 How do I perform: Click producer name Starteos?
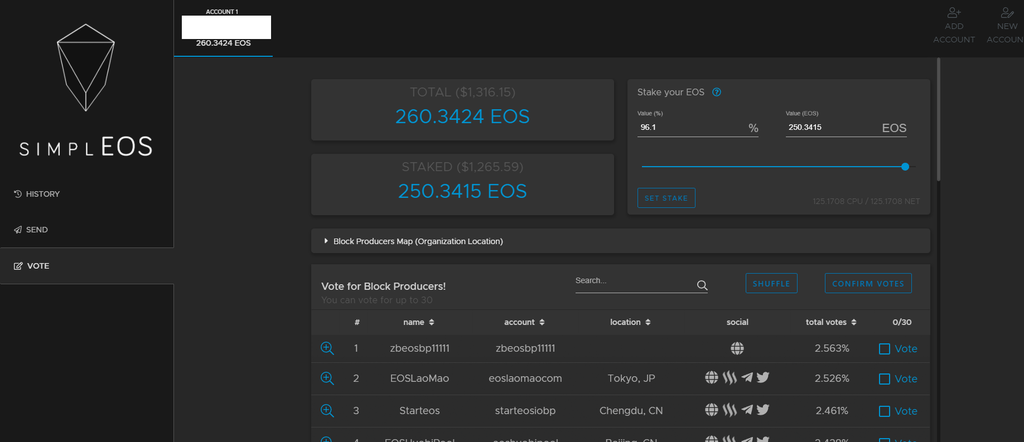(x=419, y=411)
